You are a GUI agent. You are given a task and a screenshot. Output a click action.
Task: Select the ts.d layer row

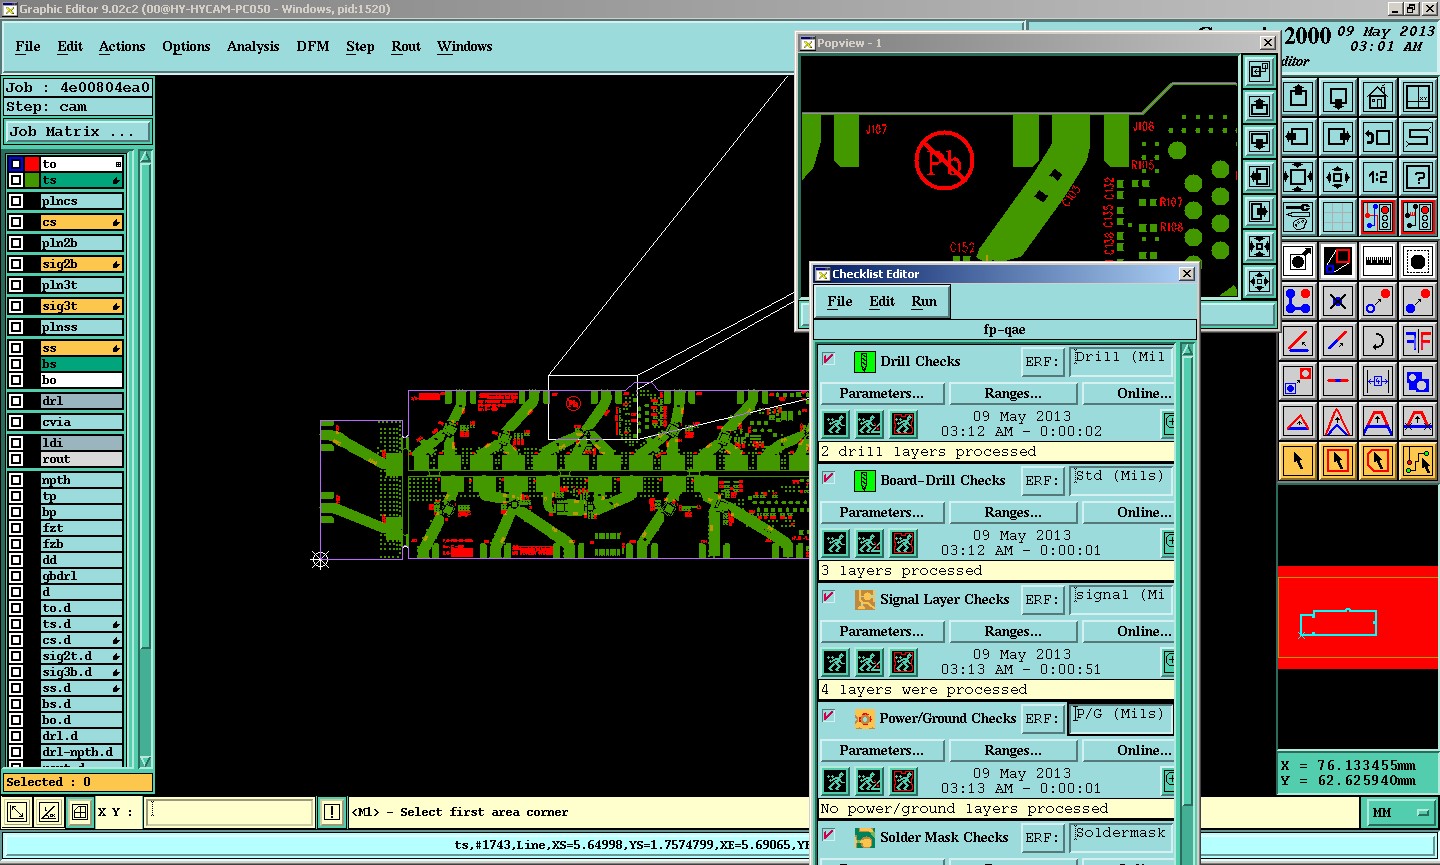coord(81,624)
